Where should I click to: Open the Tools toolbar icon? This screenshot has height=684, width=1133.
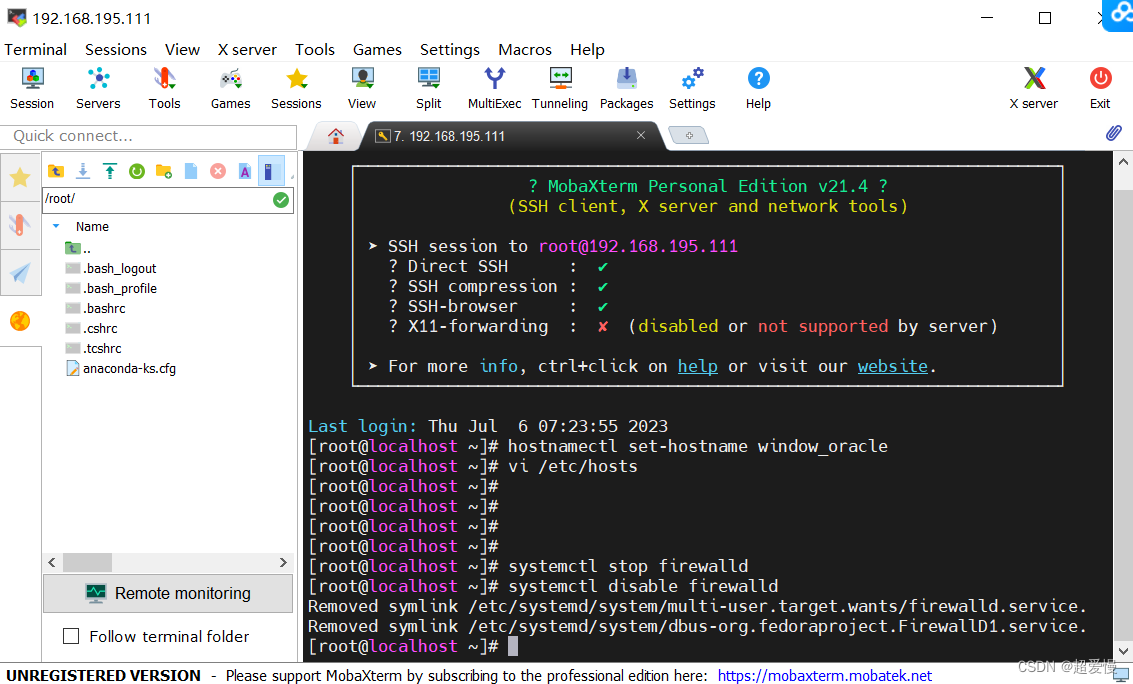coord(164,88)
